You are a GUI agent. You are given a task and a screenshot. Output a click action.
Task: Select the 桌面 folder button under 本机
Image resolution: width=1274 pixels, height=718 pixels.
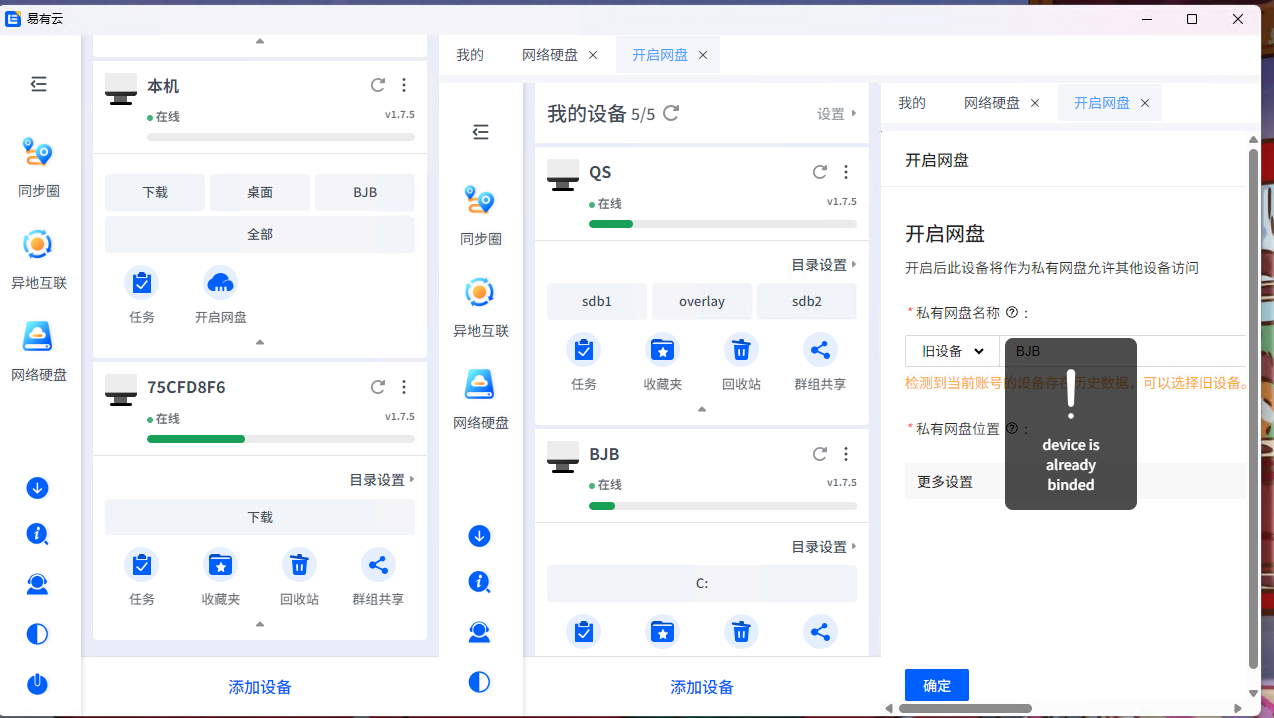point(260,192)
